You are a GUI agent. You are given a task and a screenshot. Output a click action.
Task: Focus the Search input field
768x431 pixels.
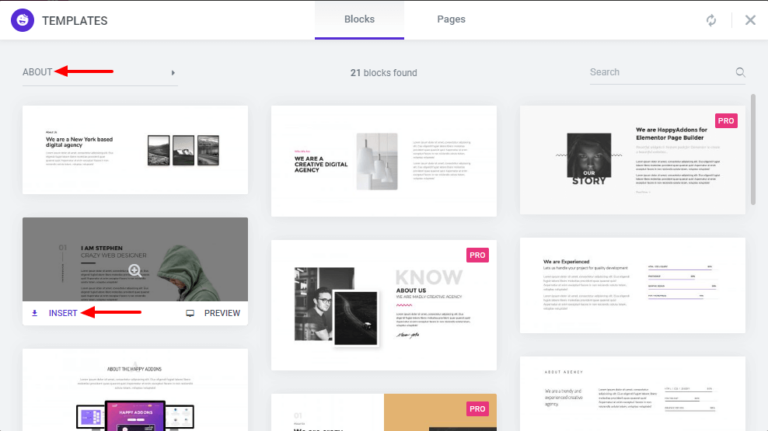660,72
